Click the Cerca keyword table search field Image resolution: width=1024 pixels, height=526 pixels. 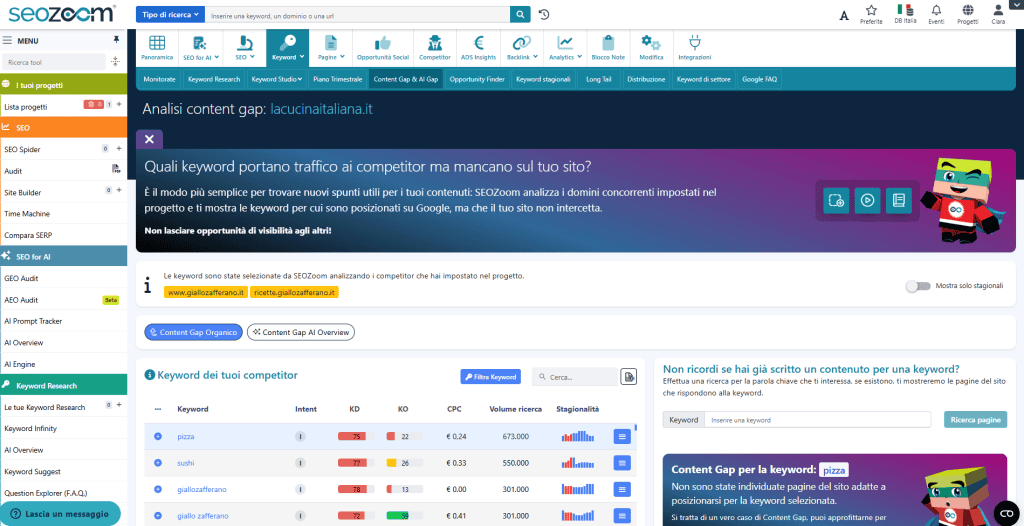[575, 377]
